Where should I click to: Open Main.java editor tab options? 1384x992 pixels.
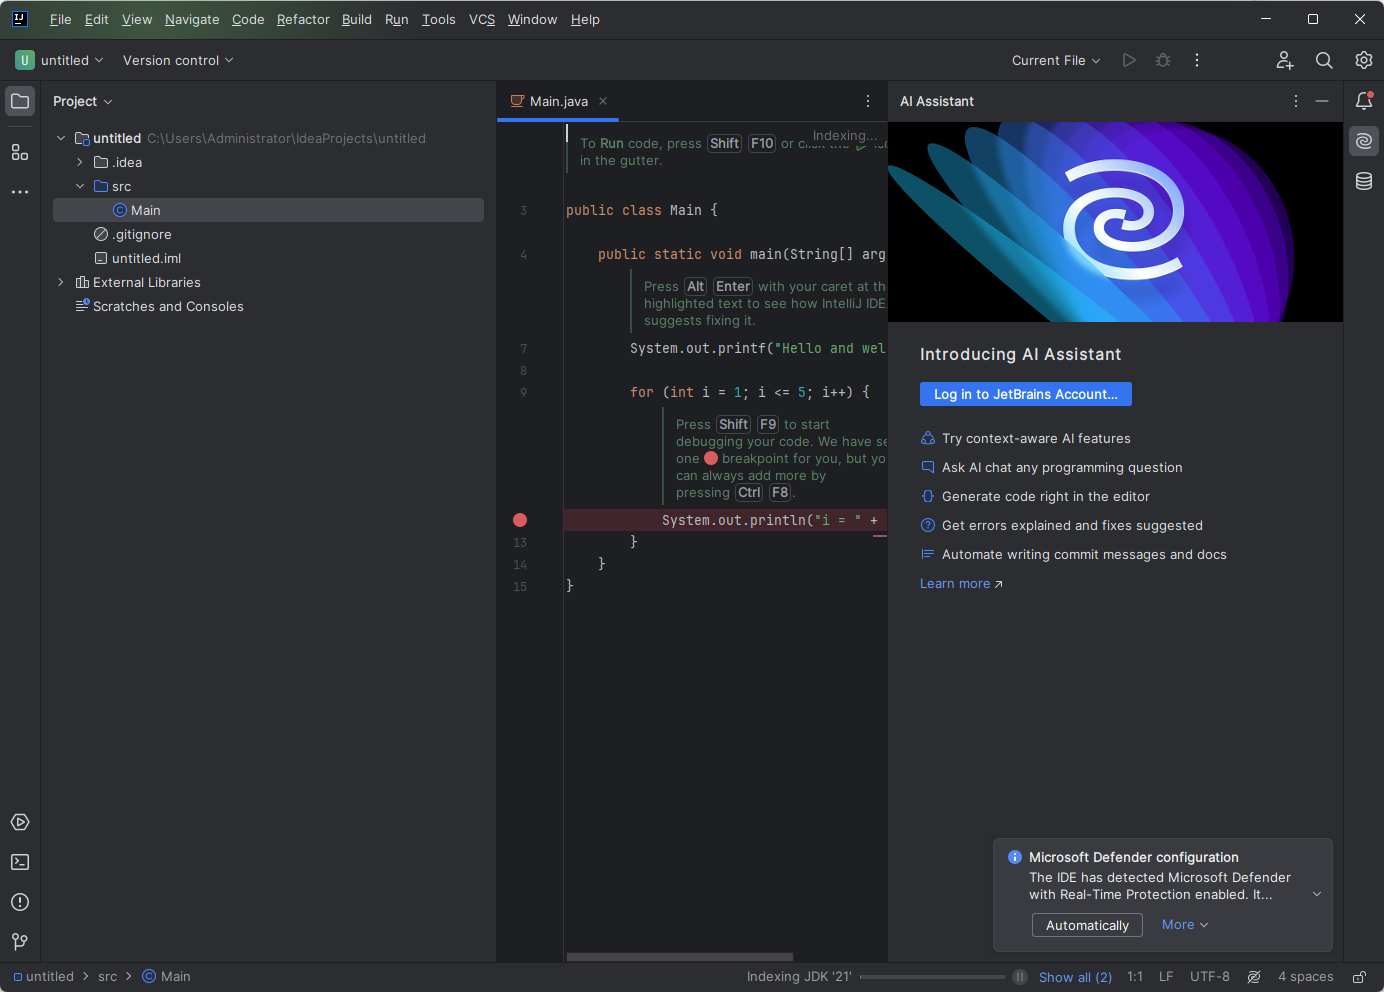tap(868, 101)
